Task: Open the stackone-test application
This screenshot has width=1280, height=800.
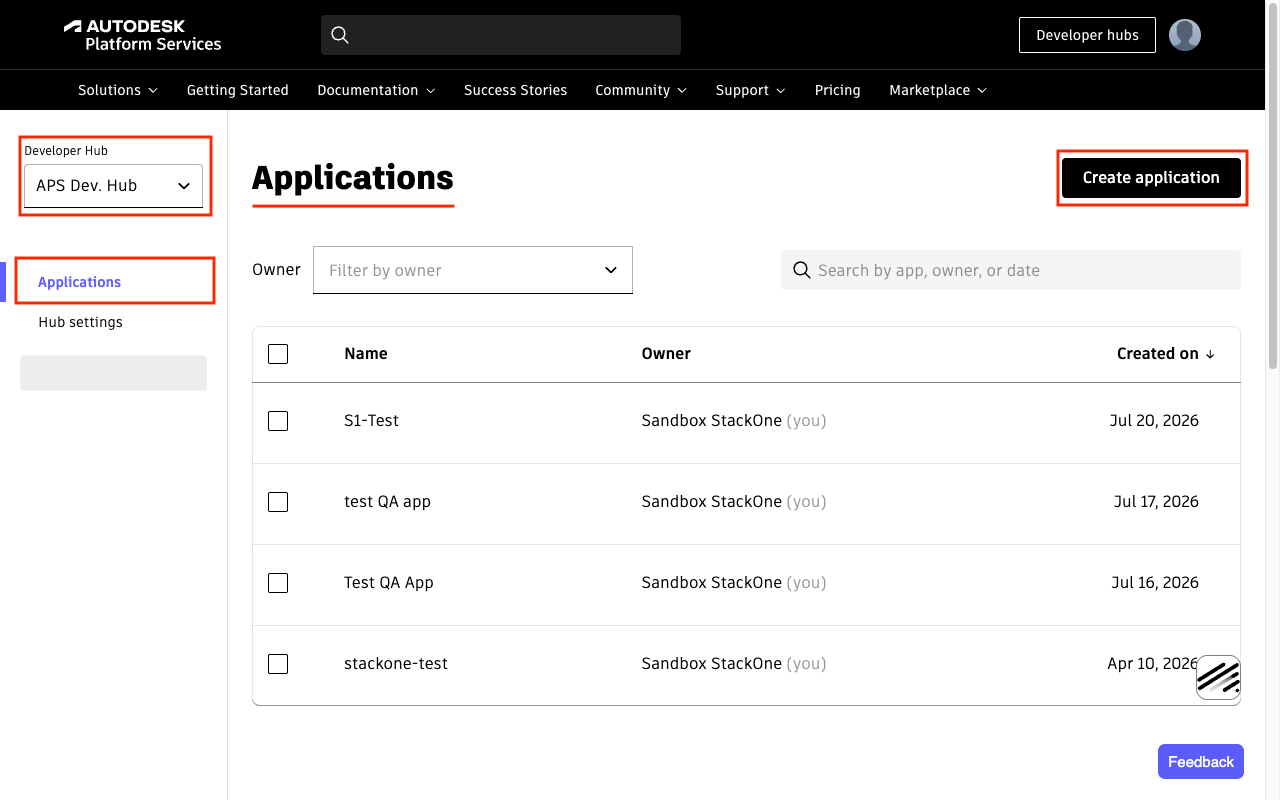Action: (396, 664)
